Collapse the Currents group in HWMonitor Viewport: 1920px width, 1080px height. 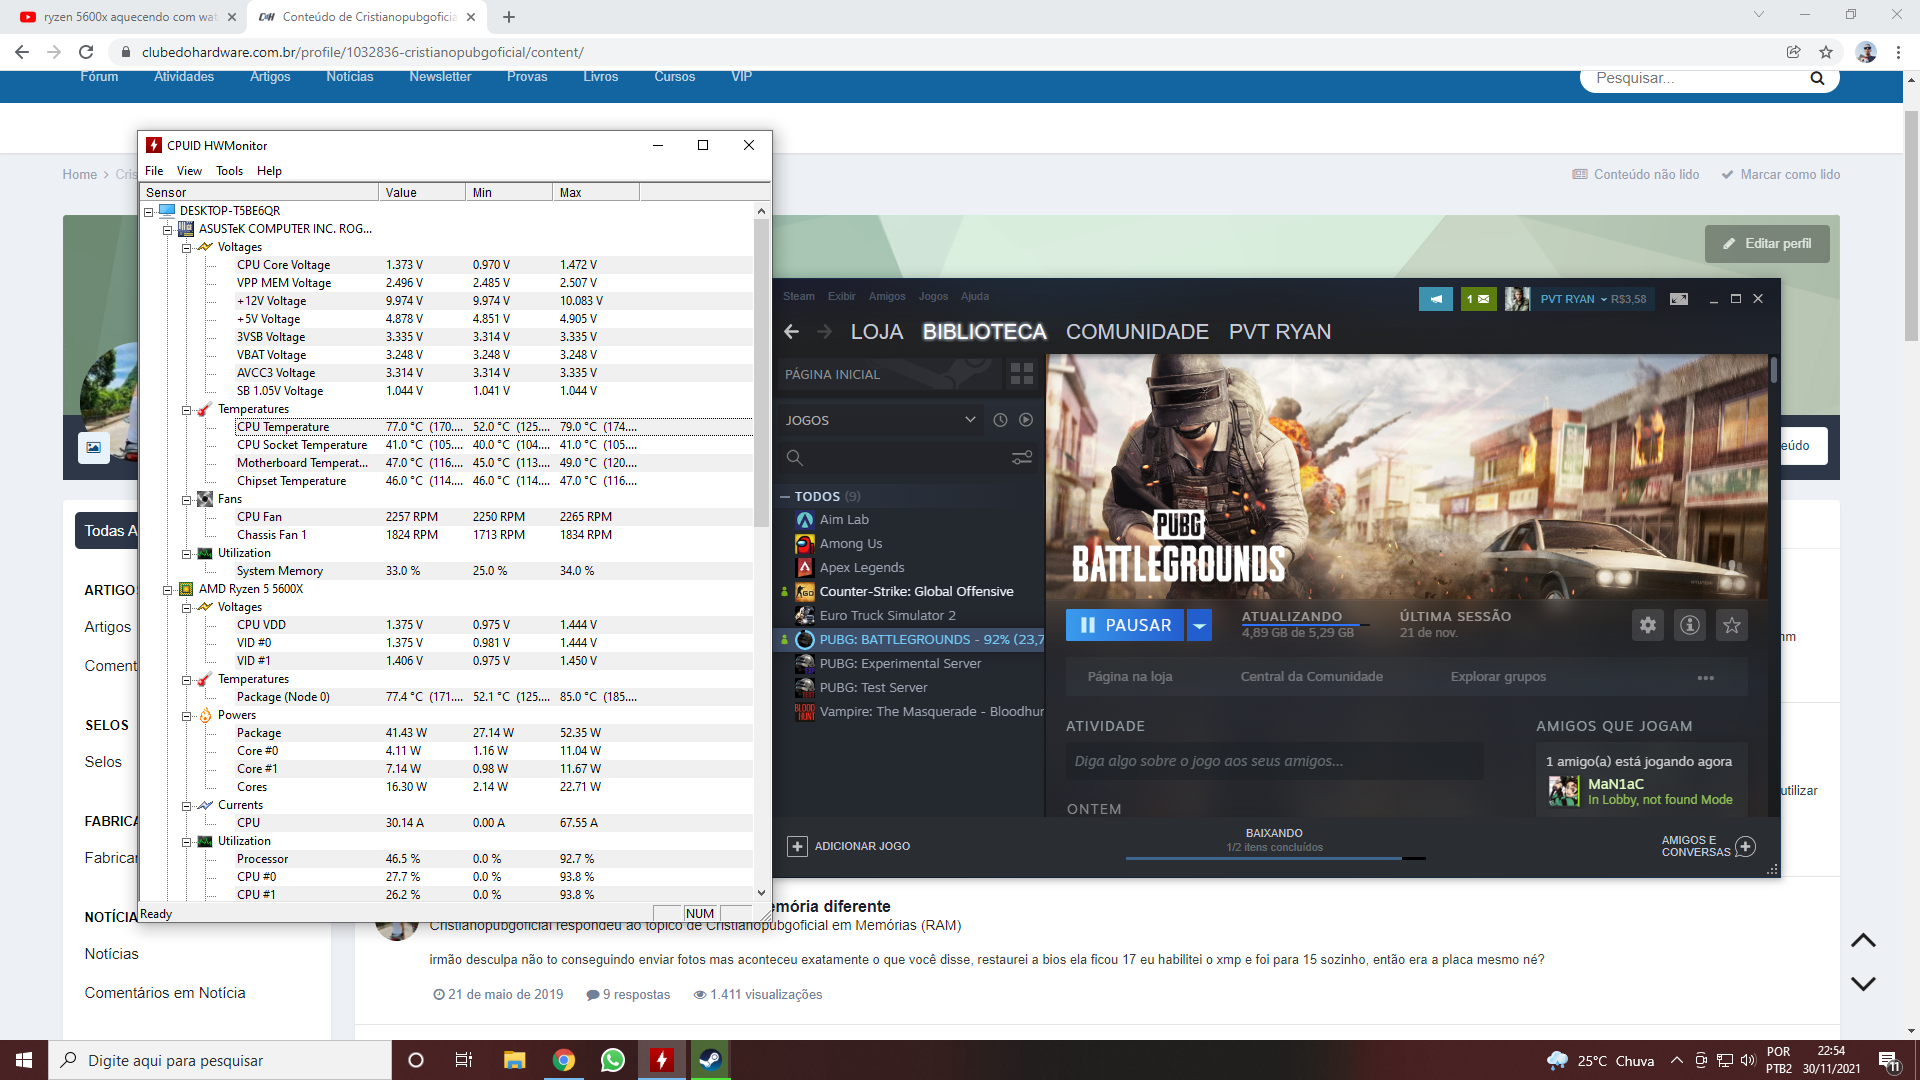pyautogui.click(x=187, y=805)
